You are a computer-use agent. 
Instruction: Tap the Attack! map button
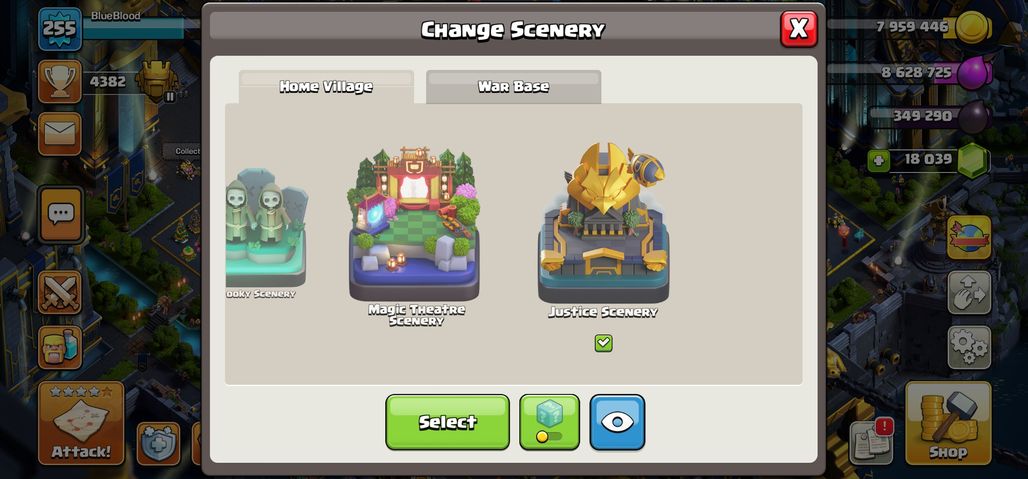click(81, 423)
